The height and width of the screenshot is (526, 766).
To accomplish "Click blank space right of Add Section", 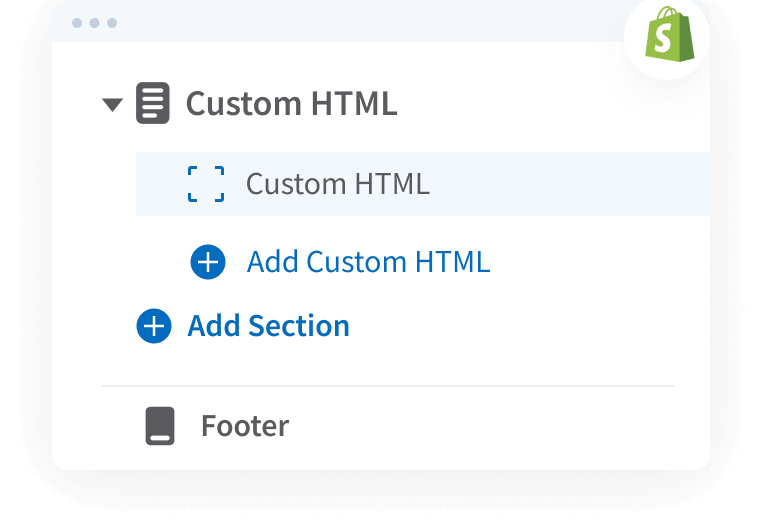I will click(520, 326).
